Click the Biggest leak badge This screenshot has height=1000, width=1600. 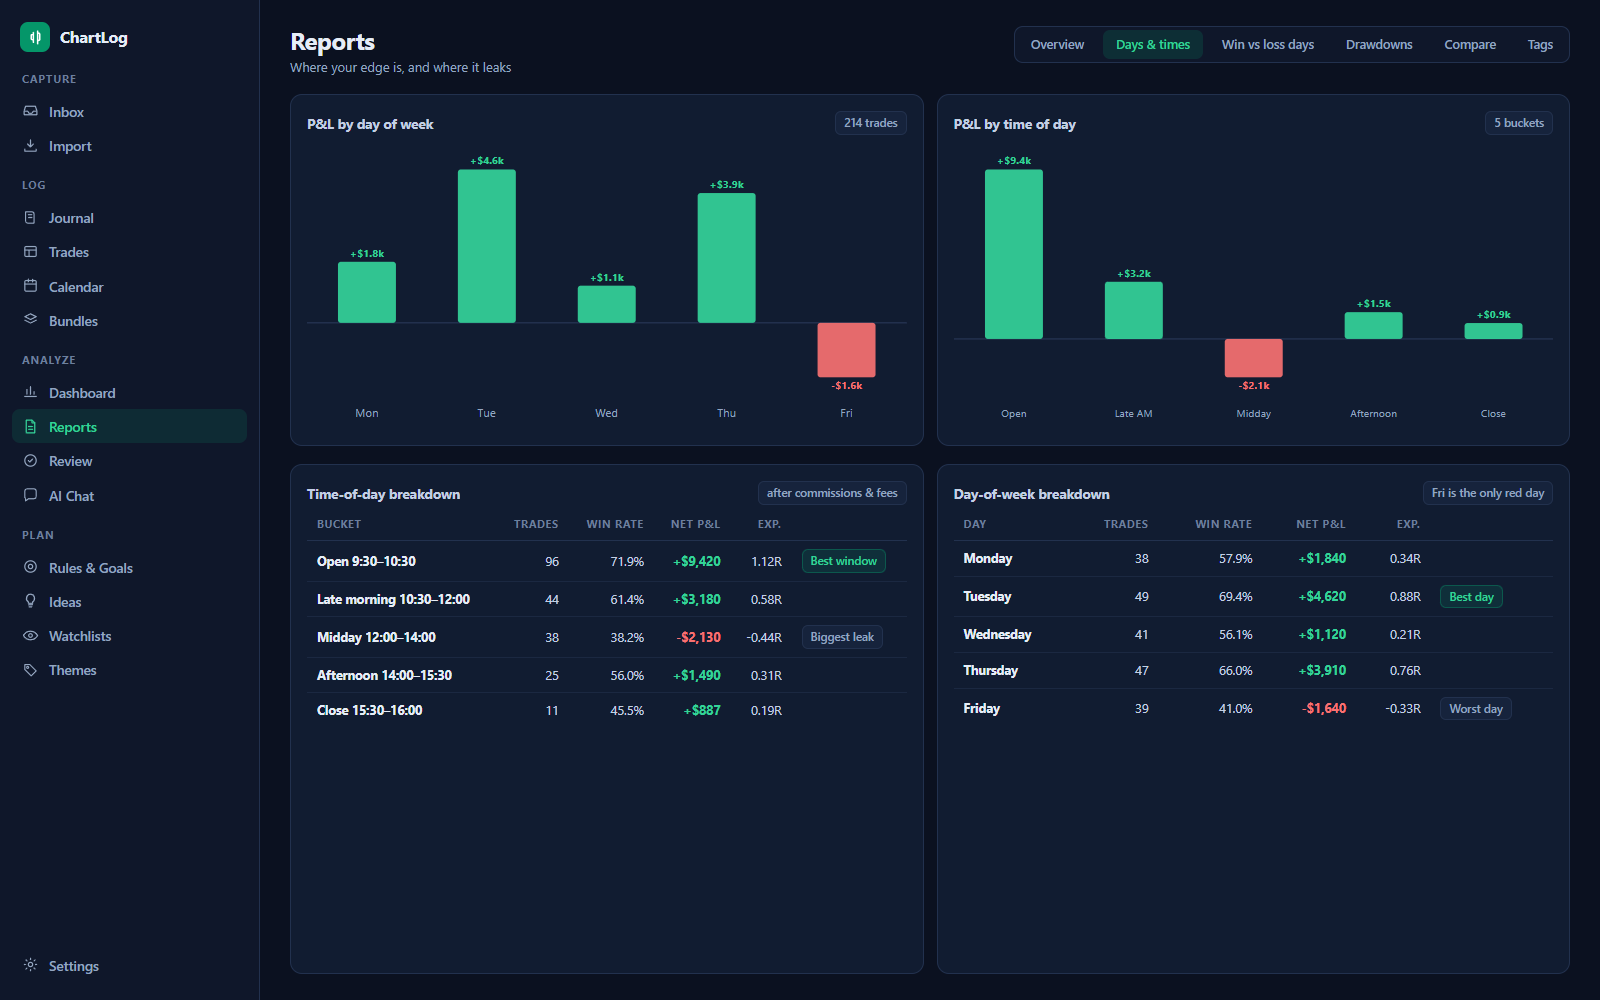pyautogui.click(x=842, y=637)
